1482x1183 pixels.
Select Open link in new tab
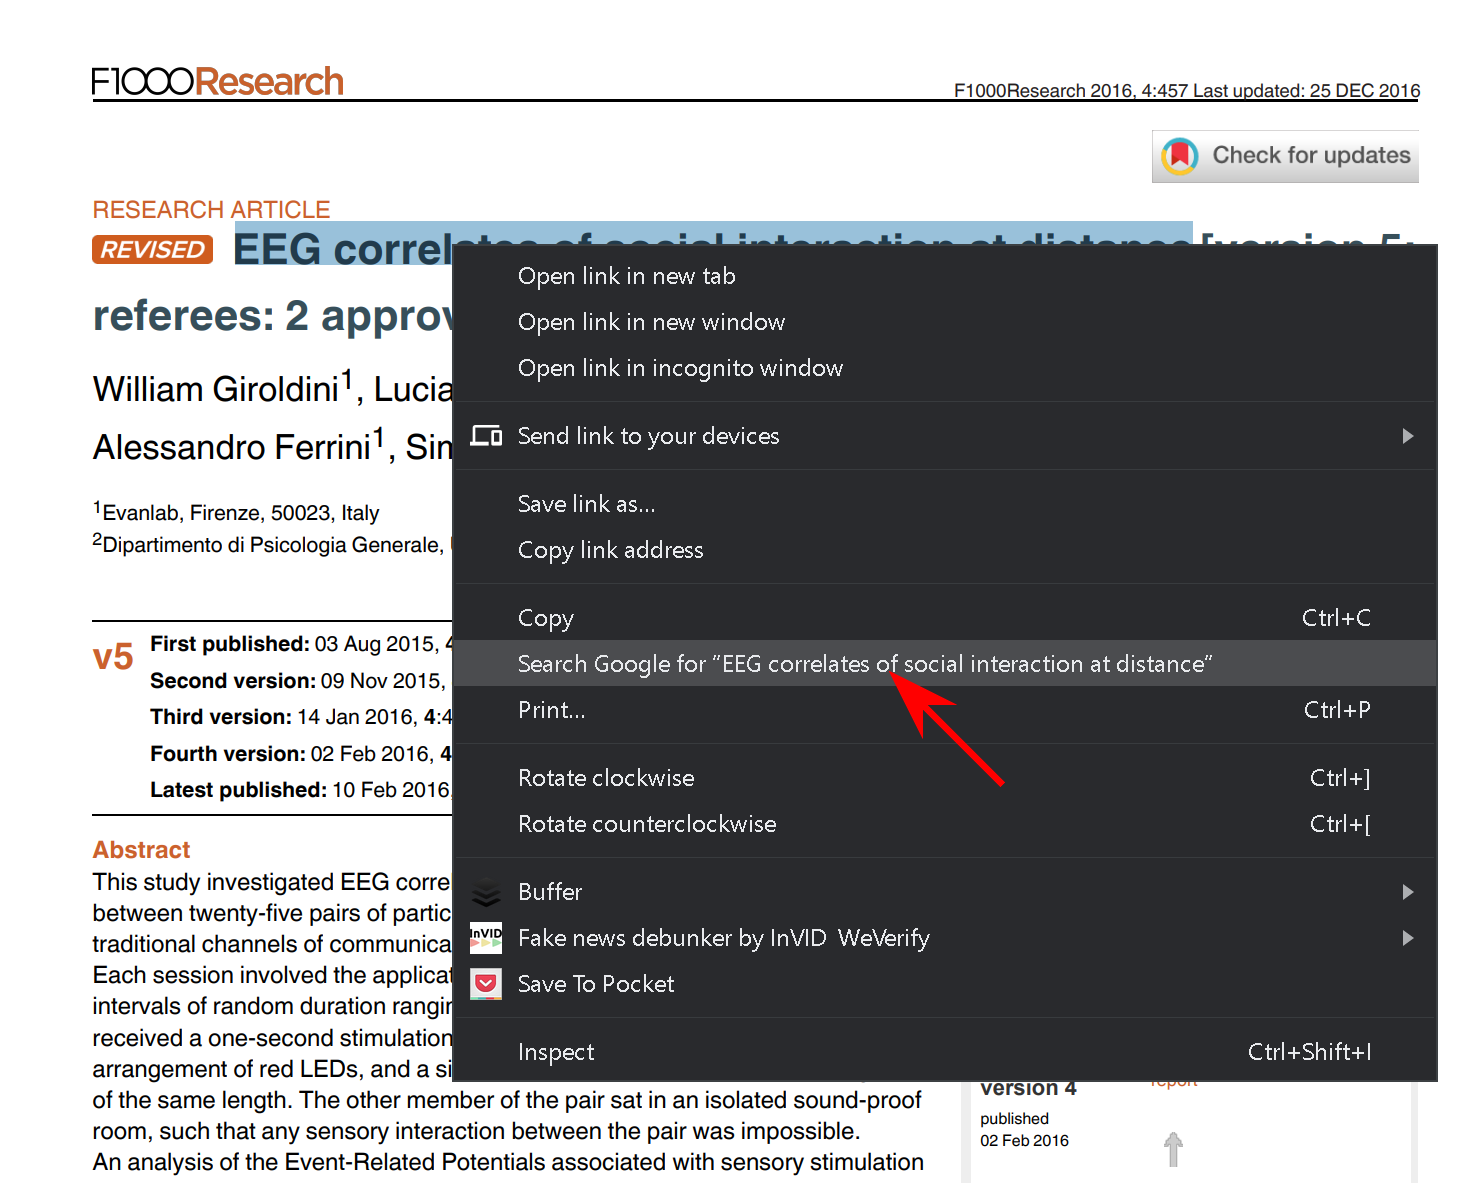[626, 276]
